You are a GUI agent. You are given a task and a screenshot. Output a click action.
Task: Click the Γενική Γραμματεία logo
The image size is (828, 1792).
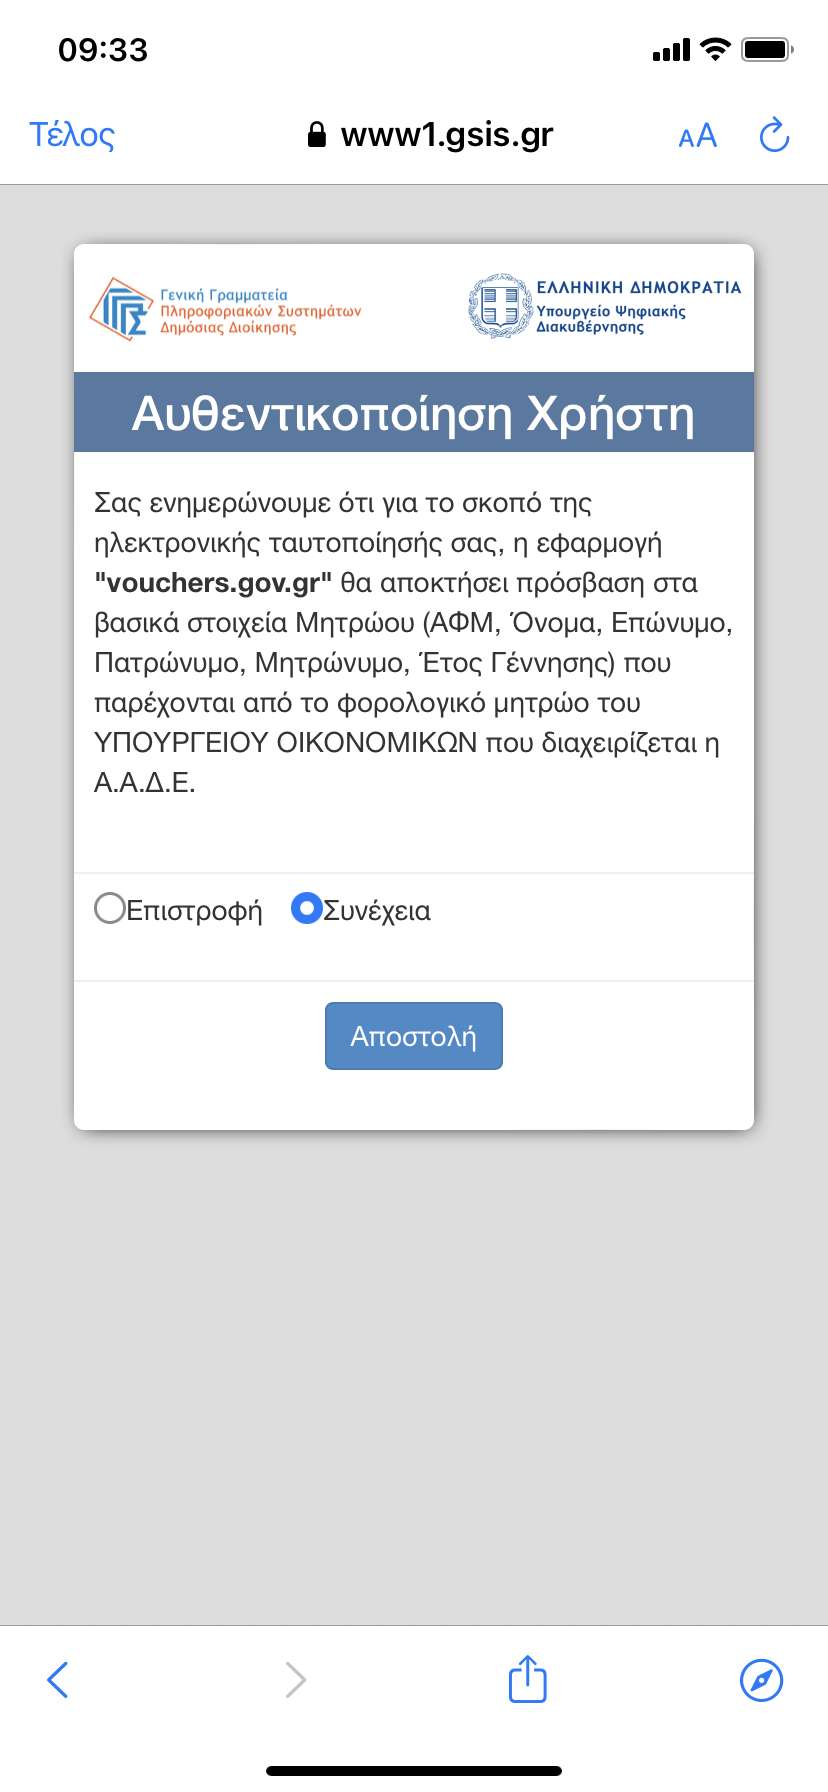225,309
